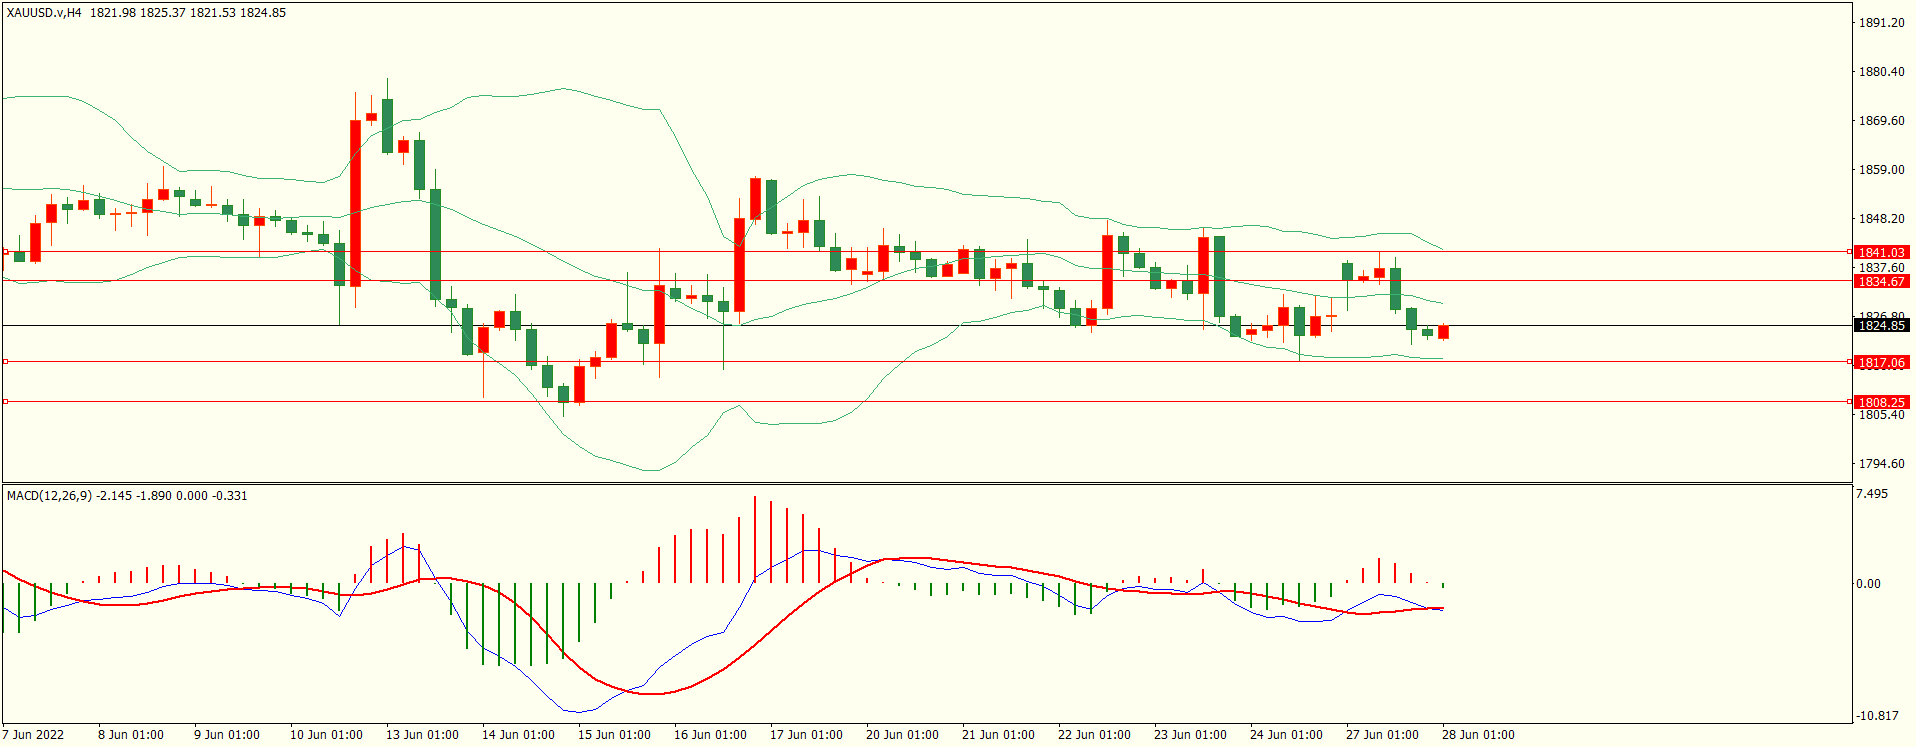Image resolution: width=1916 pixels, height=747 pixels.
Task: Select 24 Jun 01:00 on time axis
Action: click(1286, 735)
